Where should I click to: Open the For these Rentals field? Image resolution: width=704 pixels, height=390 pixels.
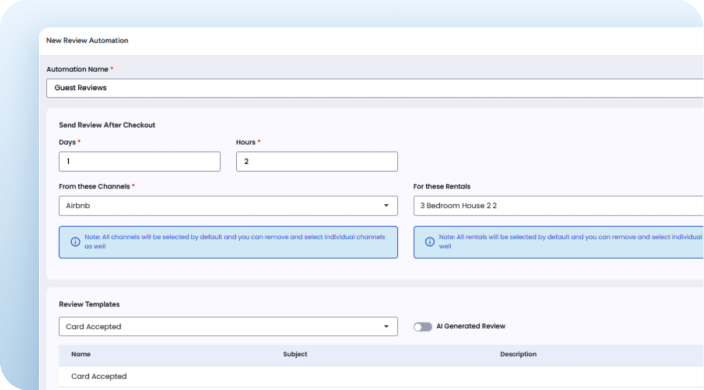pos(559,206)
